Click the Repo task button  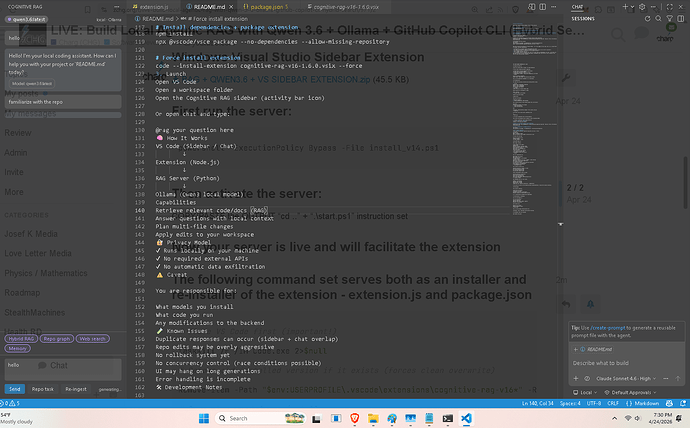coord(43,389)
